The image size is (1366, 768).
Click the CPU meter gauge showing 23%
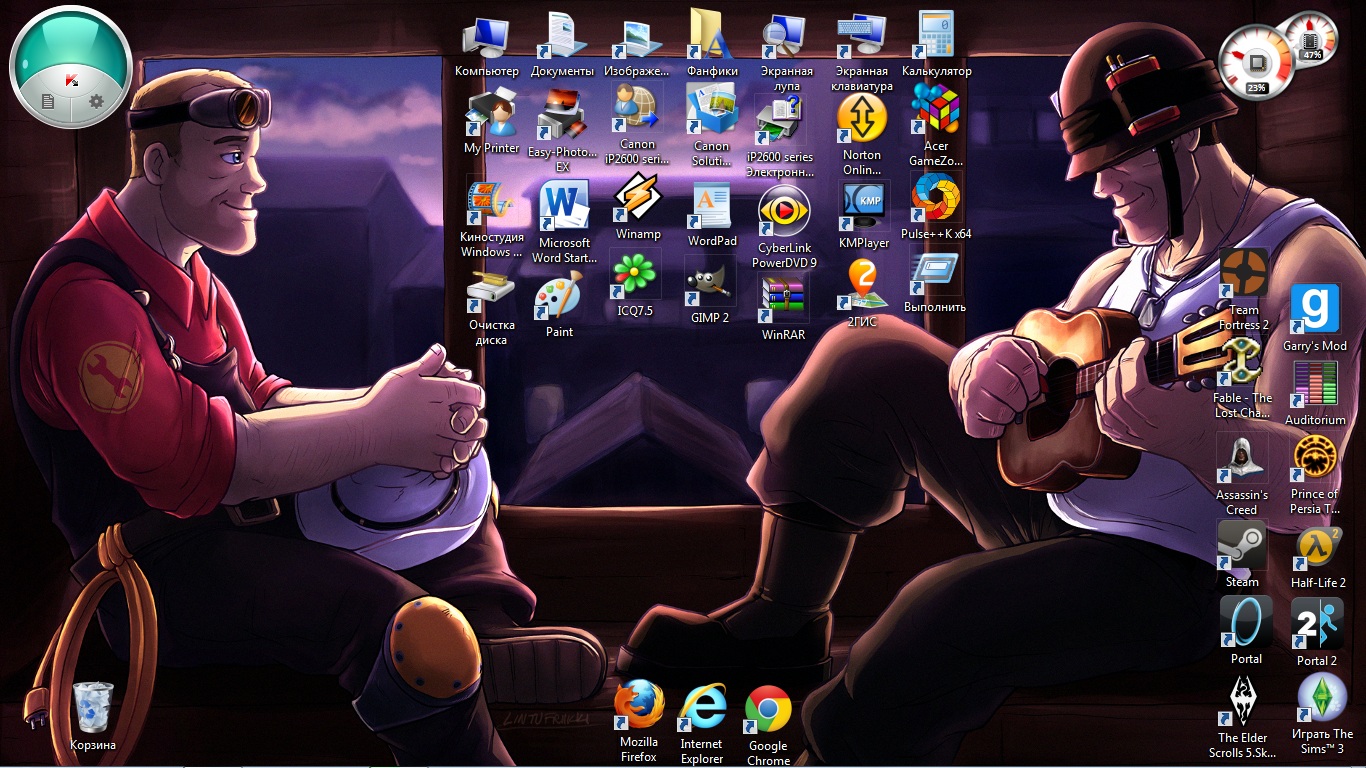coord(1256,63)
